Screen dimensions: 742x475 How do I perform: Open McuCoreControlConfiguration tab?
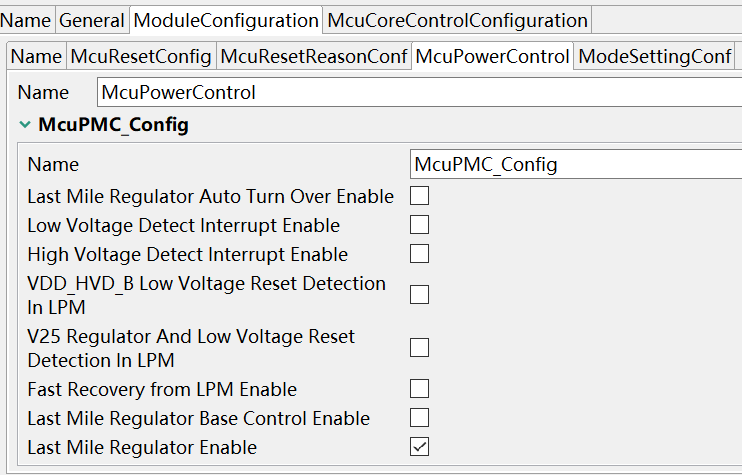[457, 20]
